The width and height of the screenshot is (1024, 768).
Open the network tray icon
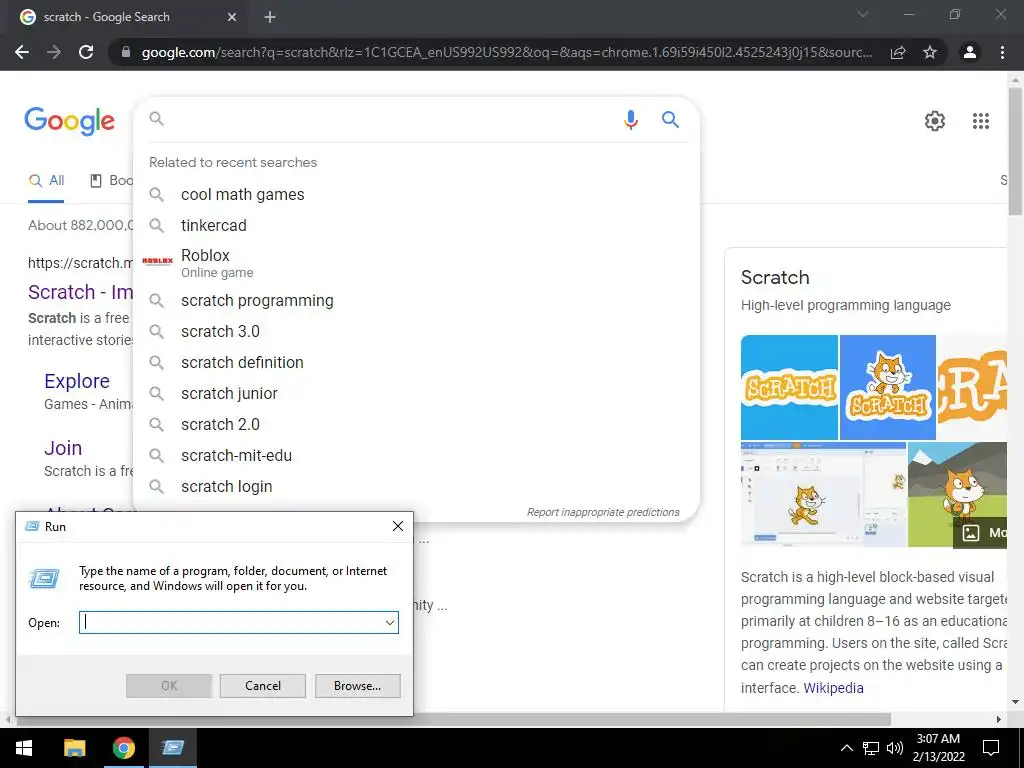[871, 748]
